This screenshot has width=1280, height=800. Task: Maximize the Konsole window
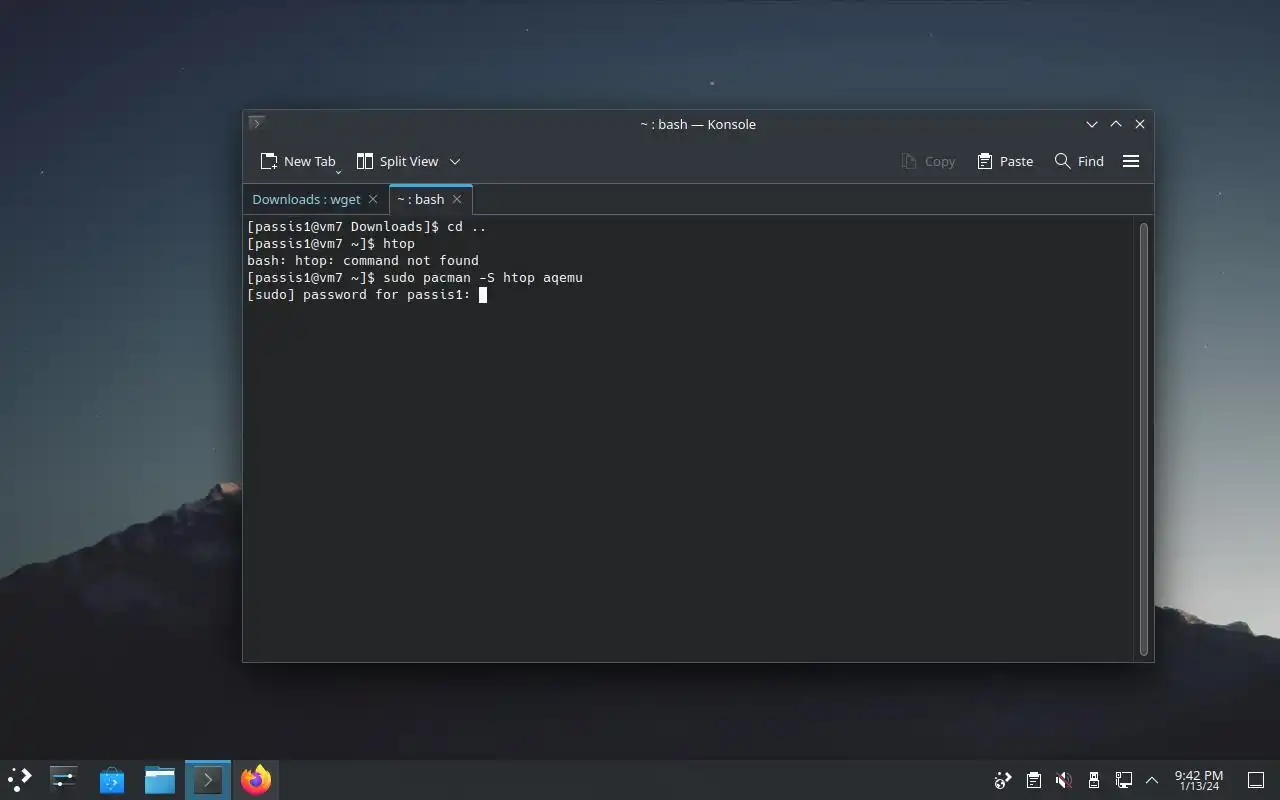click(x=1116, y=124)
